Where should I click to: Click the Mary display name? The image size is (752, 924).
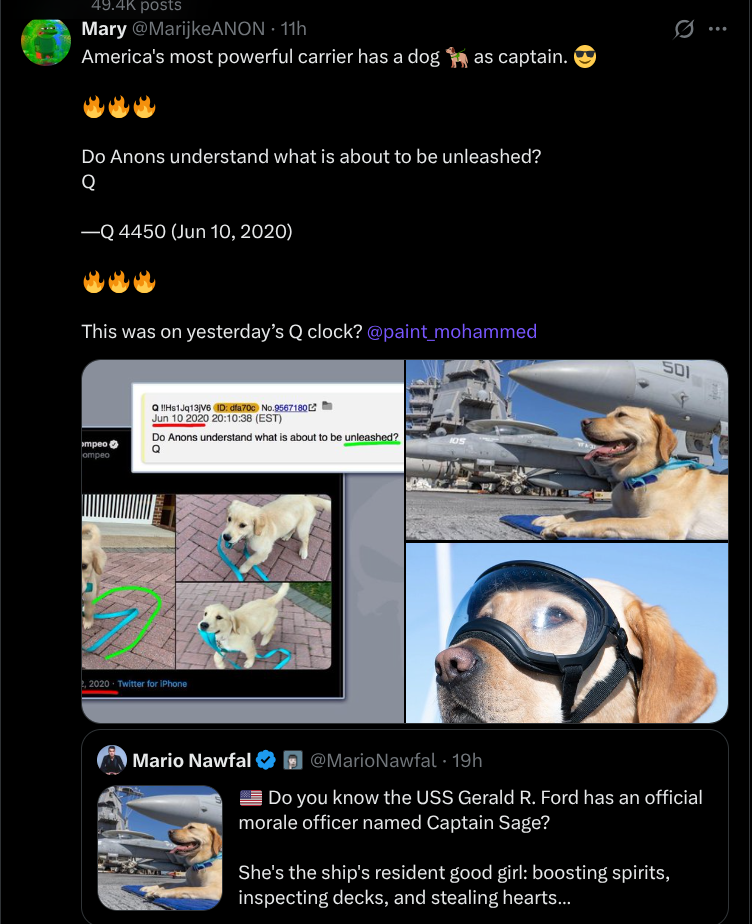tap(104, 28)
